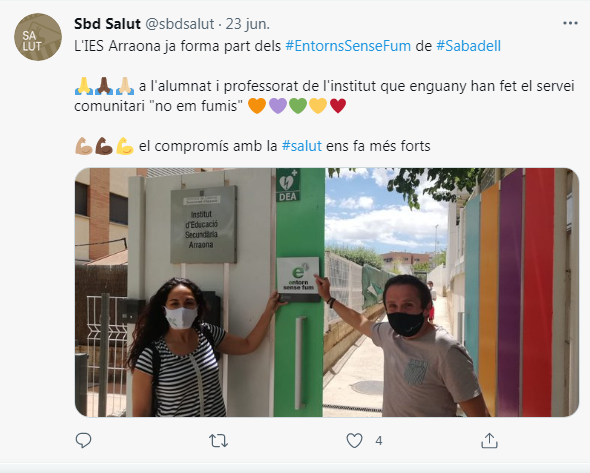Enlarge the attached IES Arraona photo
Image resolution: width=590 pixels, height=473 pixels.
327,292
